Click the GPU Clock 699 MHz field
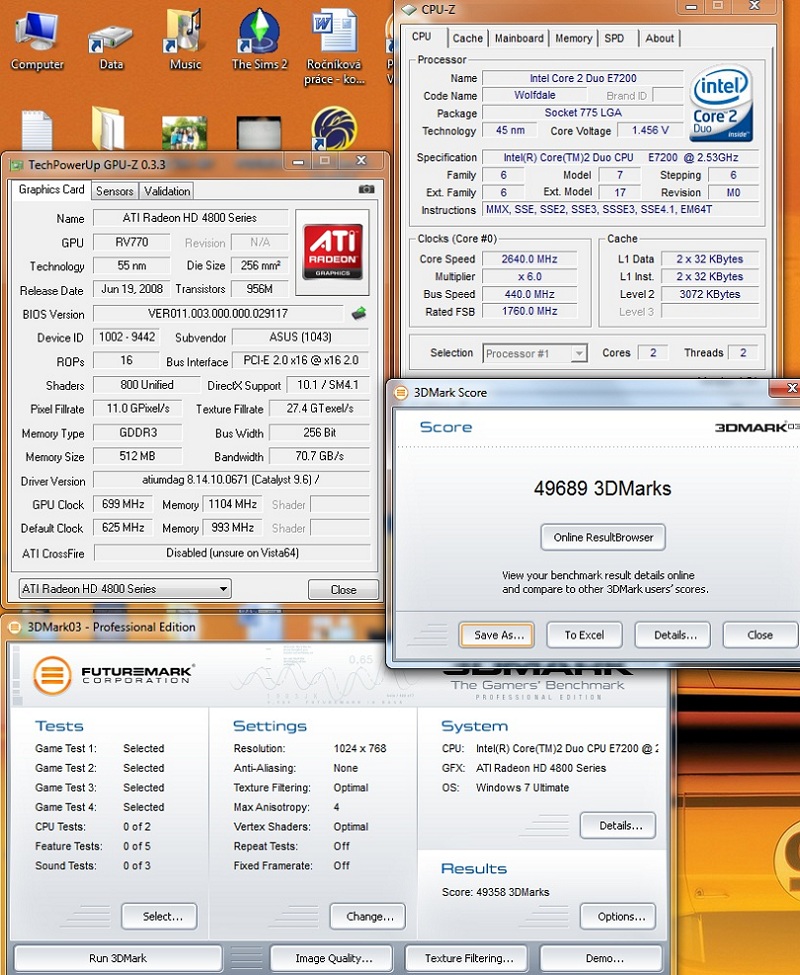The width and height of the screenshot is (800, 975). pyautogui.click(x=123, y=504)
